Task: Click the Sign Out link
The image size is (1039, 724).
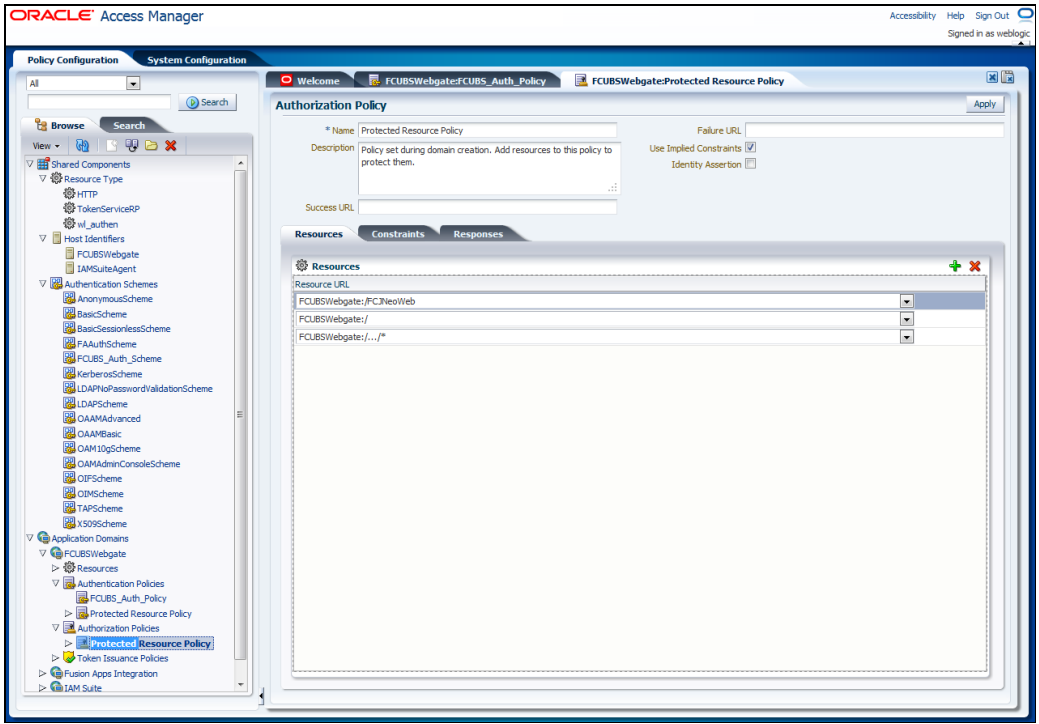Action: 991,15
